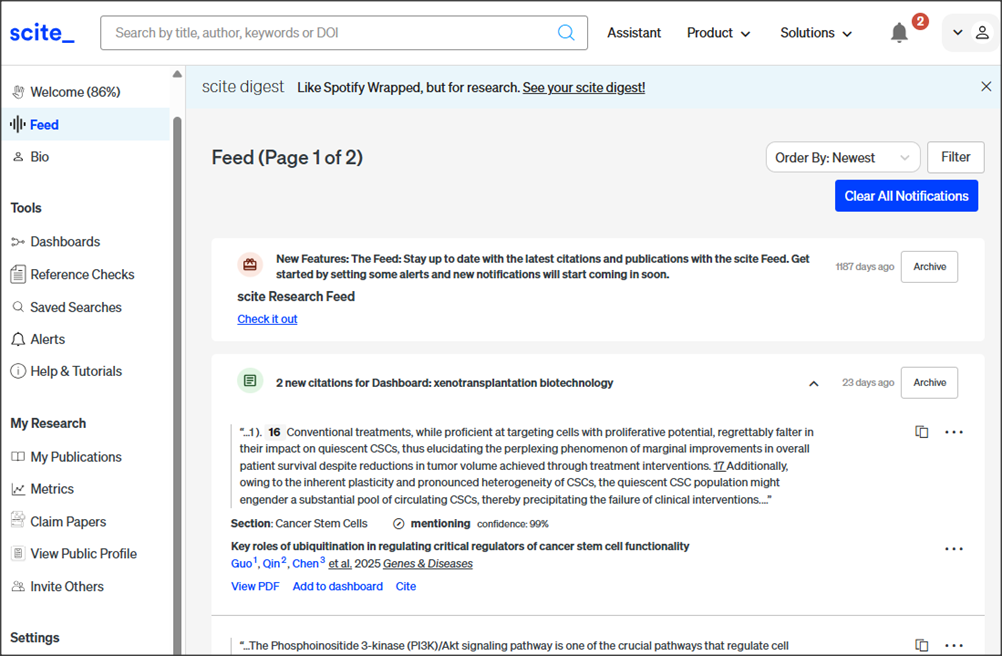Screen dimensions: 1002x656
Task: Click the View PDF link
Action: pyautogui.click(x=255, y=587)
